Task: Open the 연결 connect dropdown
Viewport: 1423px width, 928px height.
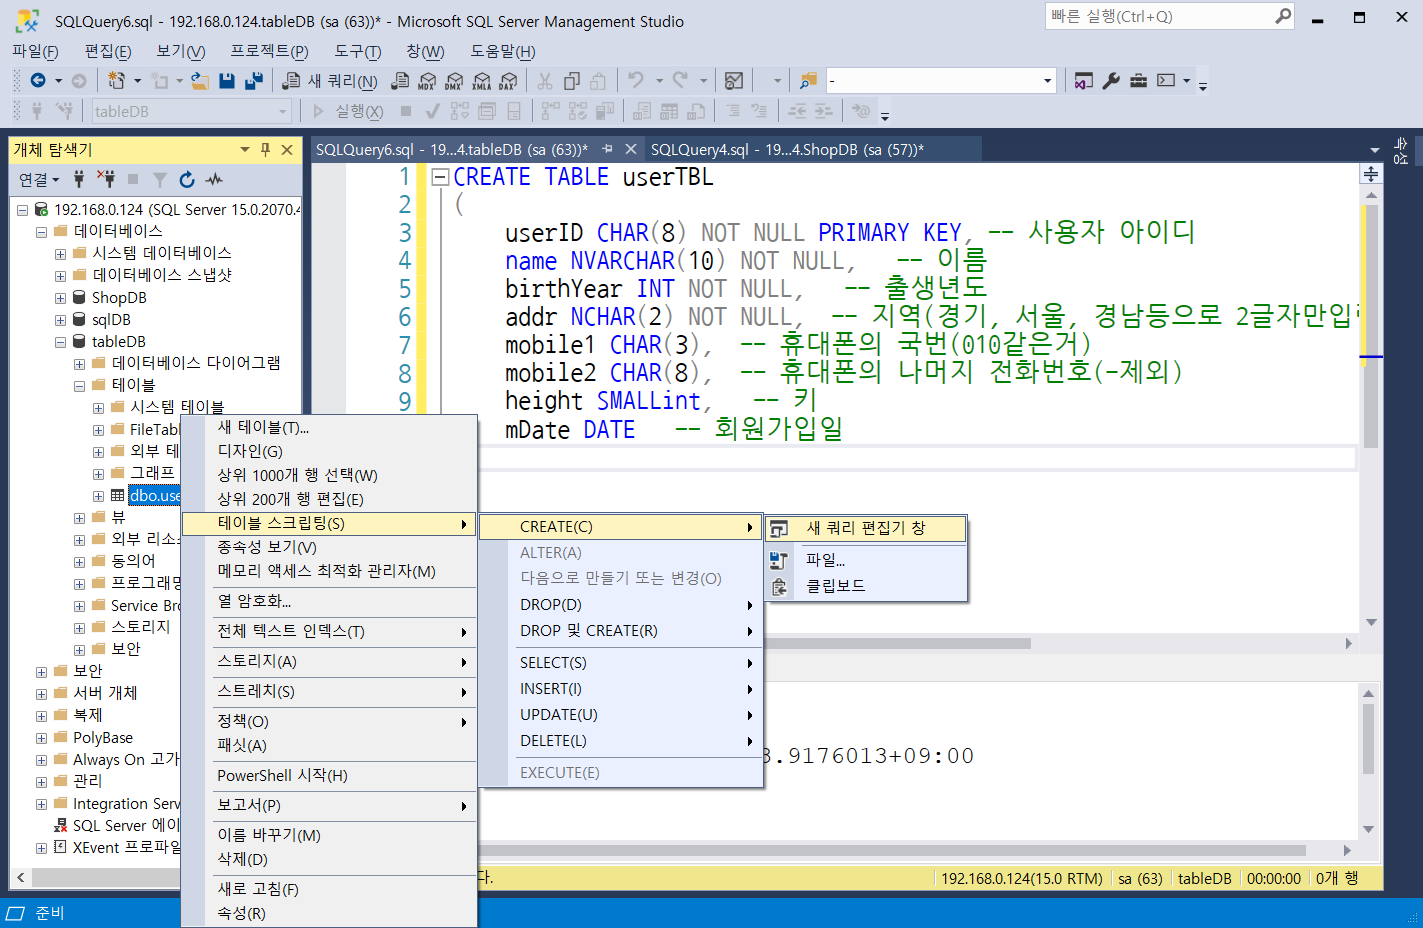Action: 39,179
